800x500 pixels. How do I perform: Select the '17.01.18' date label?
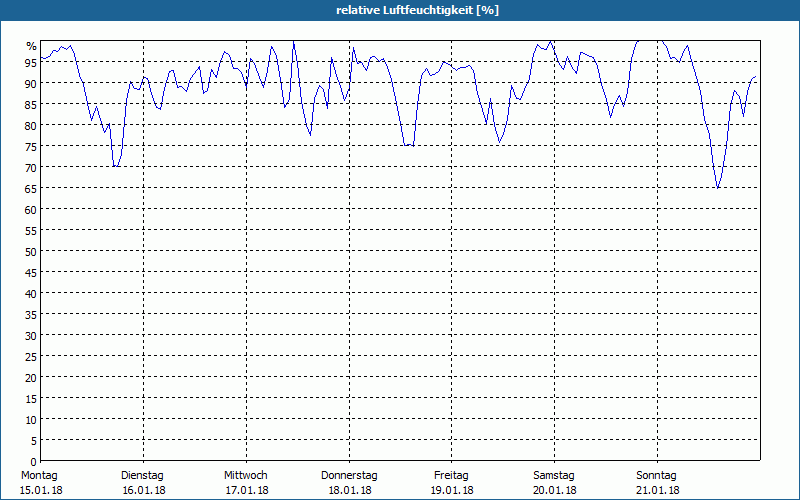point(247,490)
